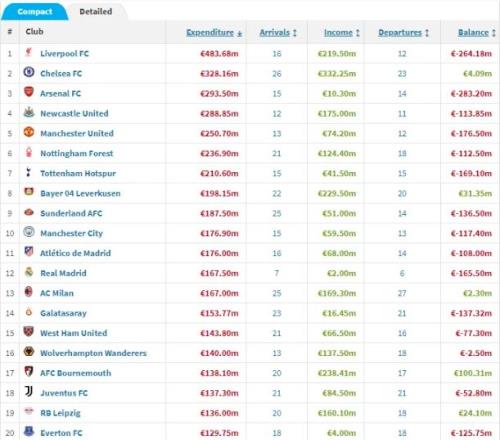Click the Tottenham Hotspur crest icon
500x440 pixels.
29,172
